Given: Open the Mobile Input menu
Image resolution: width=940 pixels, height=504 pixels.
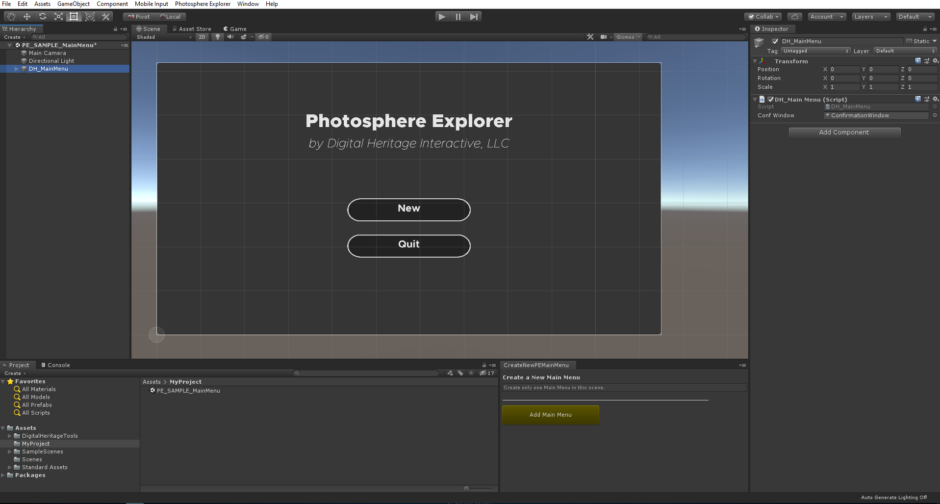Looking at the screenshot, I should coord(151,4).
